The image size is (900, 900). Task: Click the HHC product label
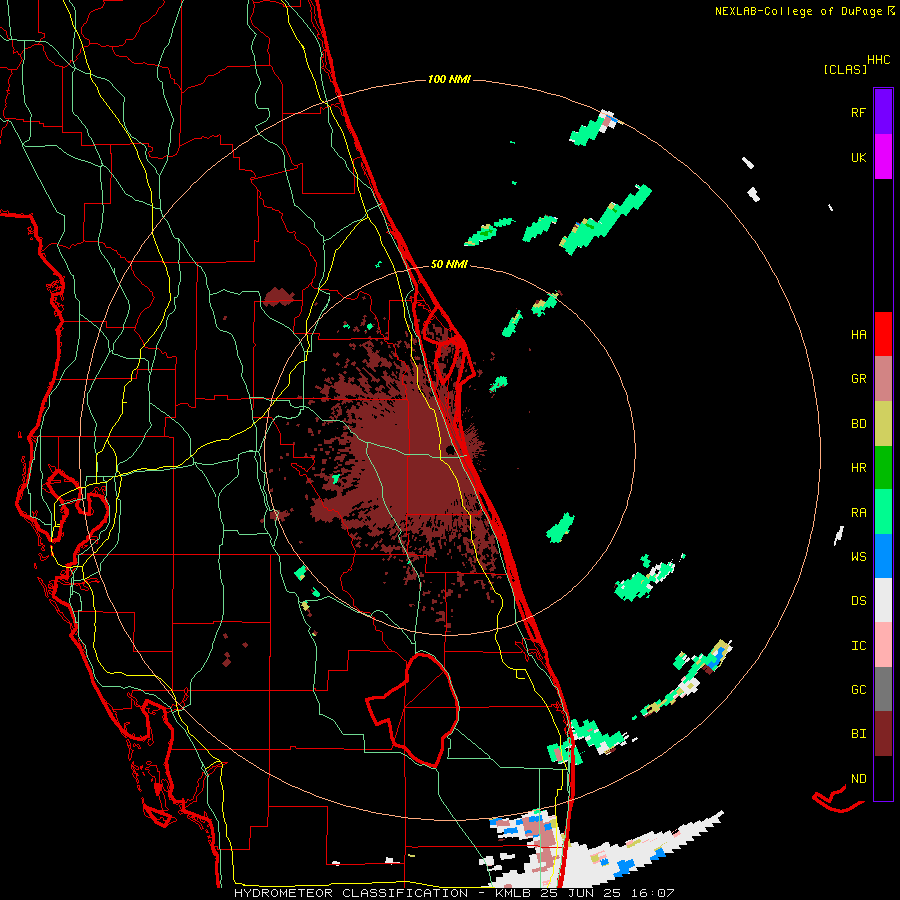coord(879,60)
